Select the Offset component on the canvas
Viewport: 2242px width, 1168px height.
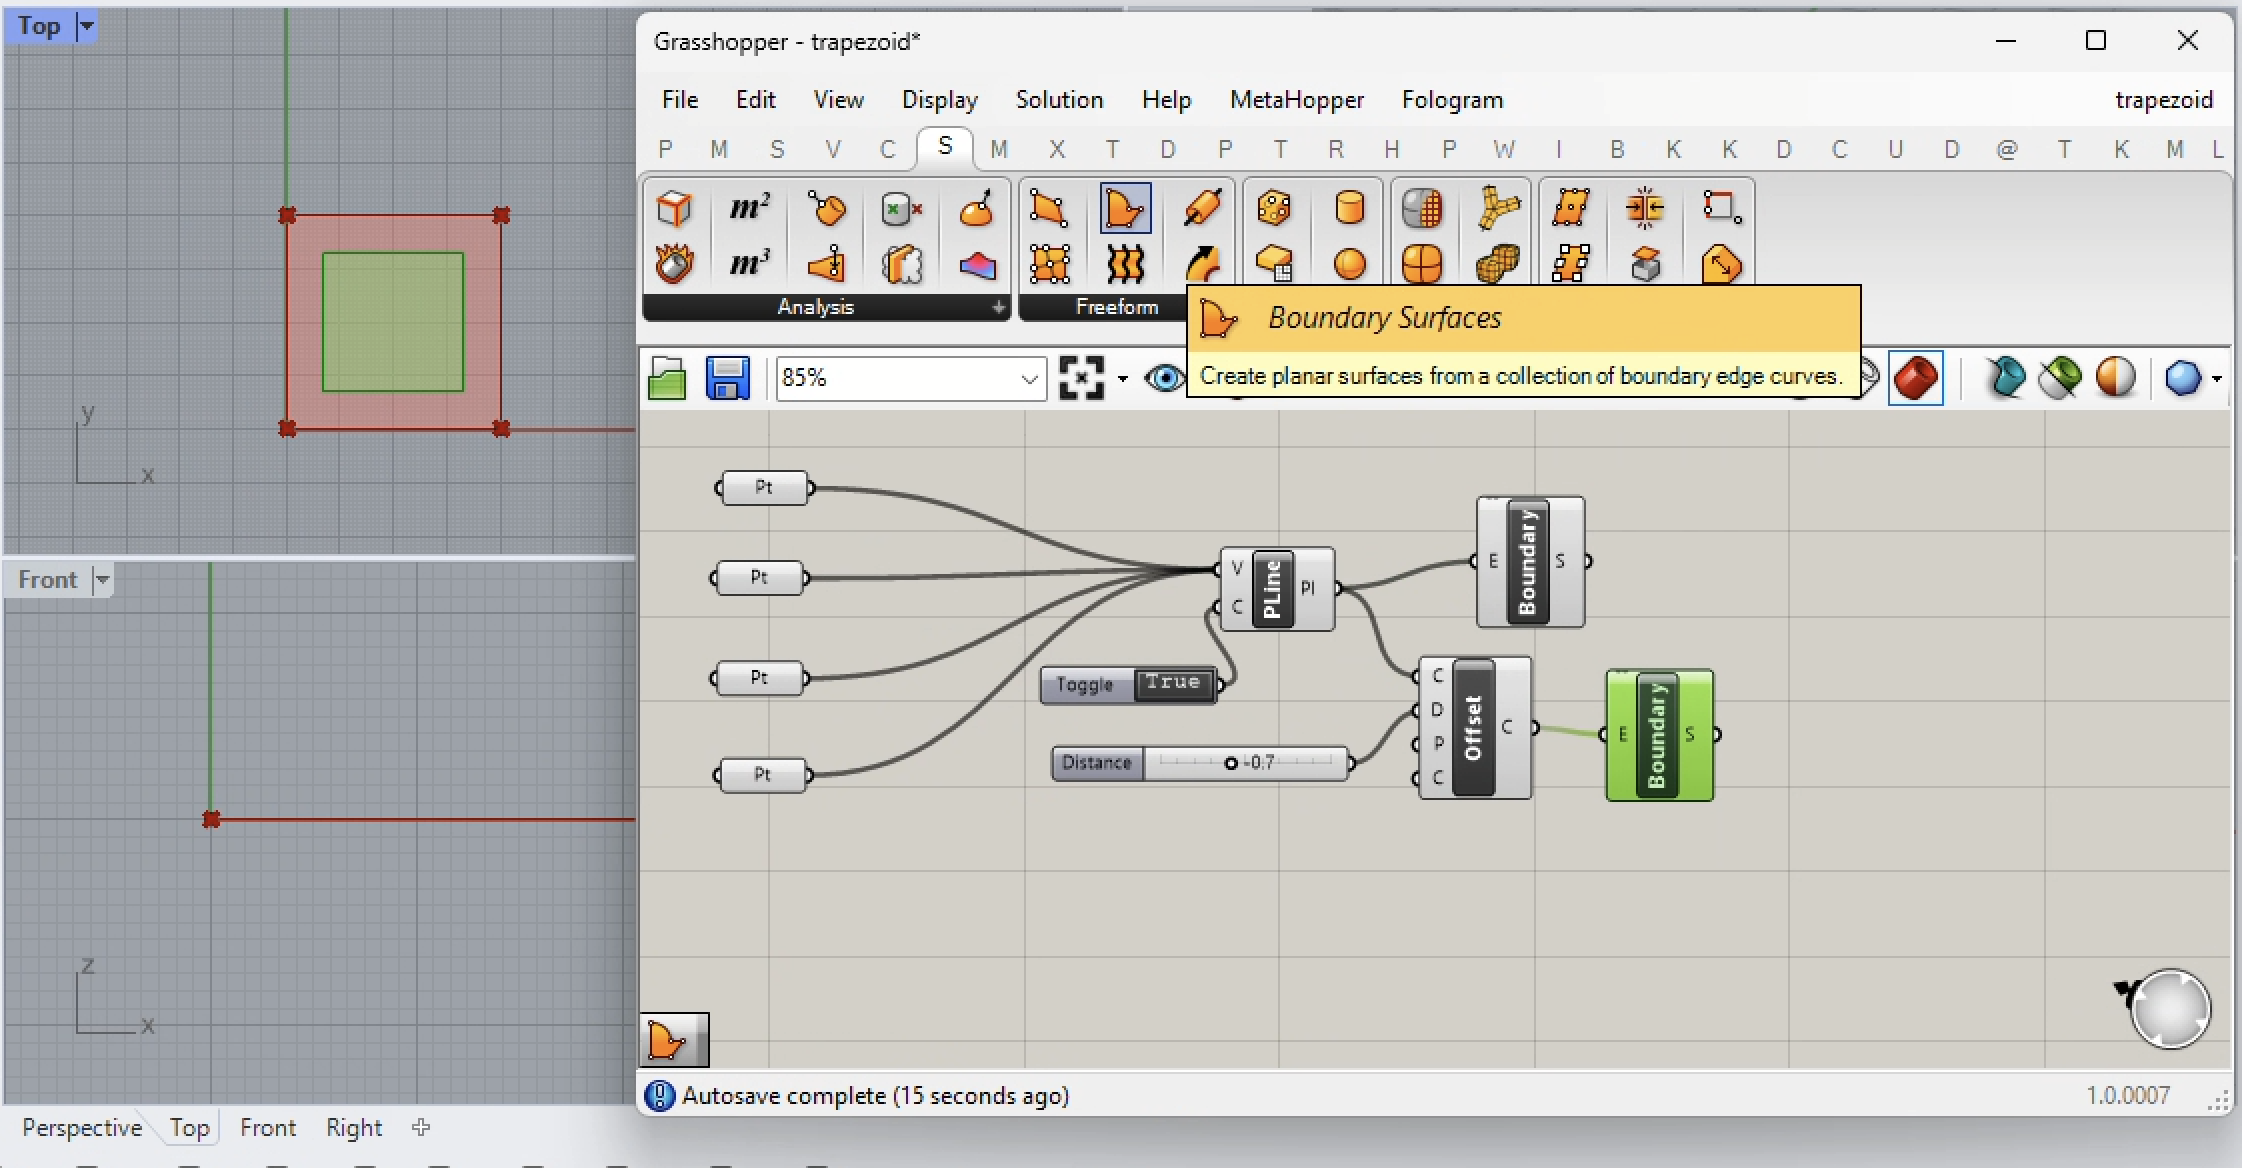(x=1473, y=727)
